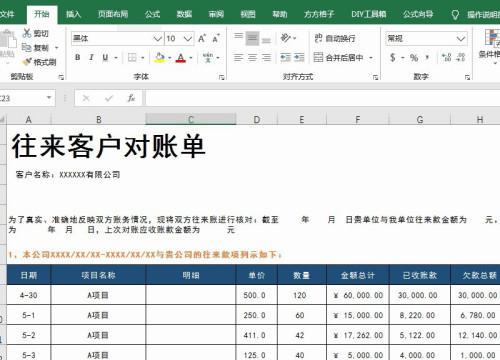500x360 pixels.
Task: Open alignment settings dialog launcher
Action: click(375, 77)
